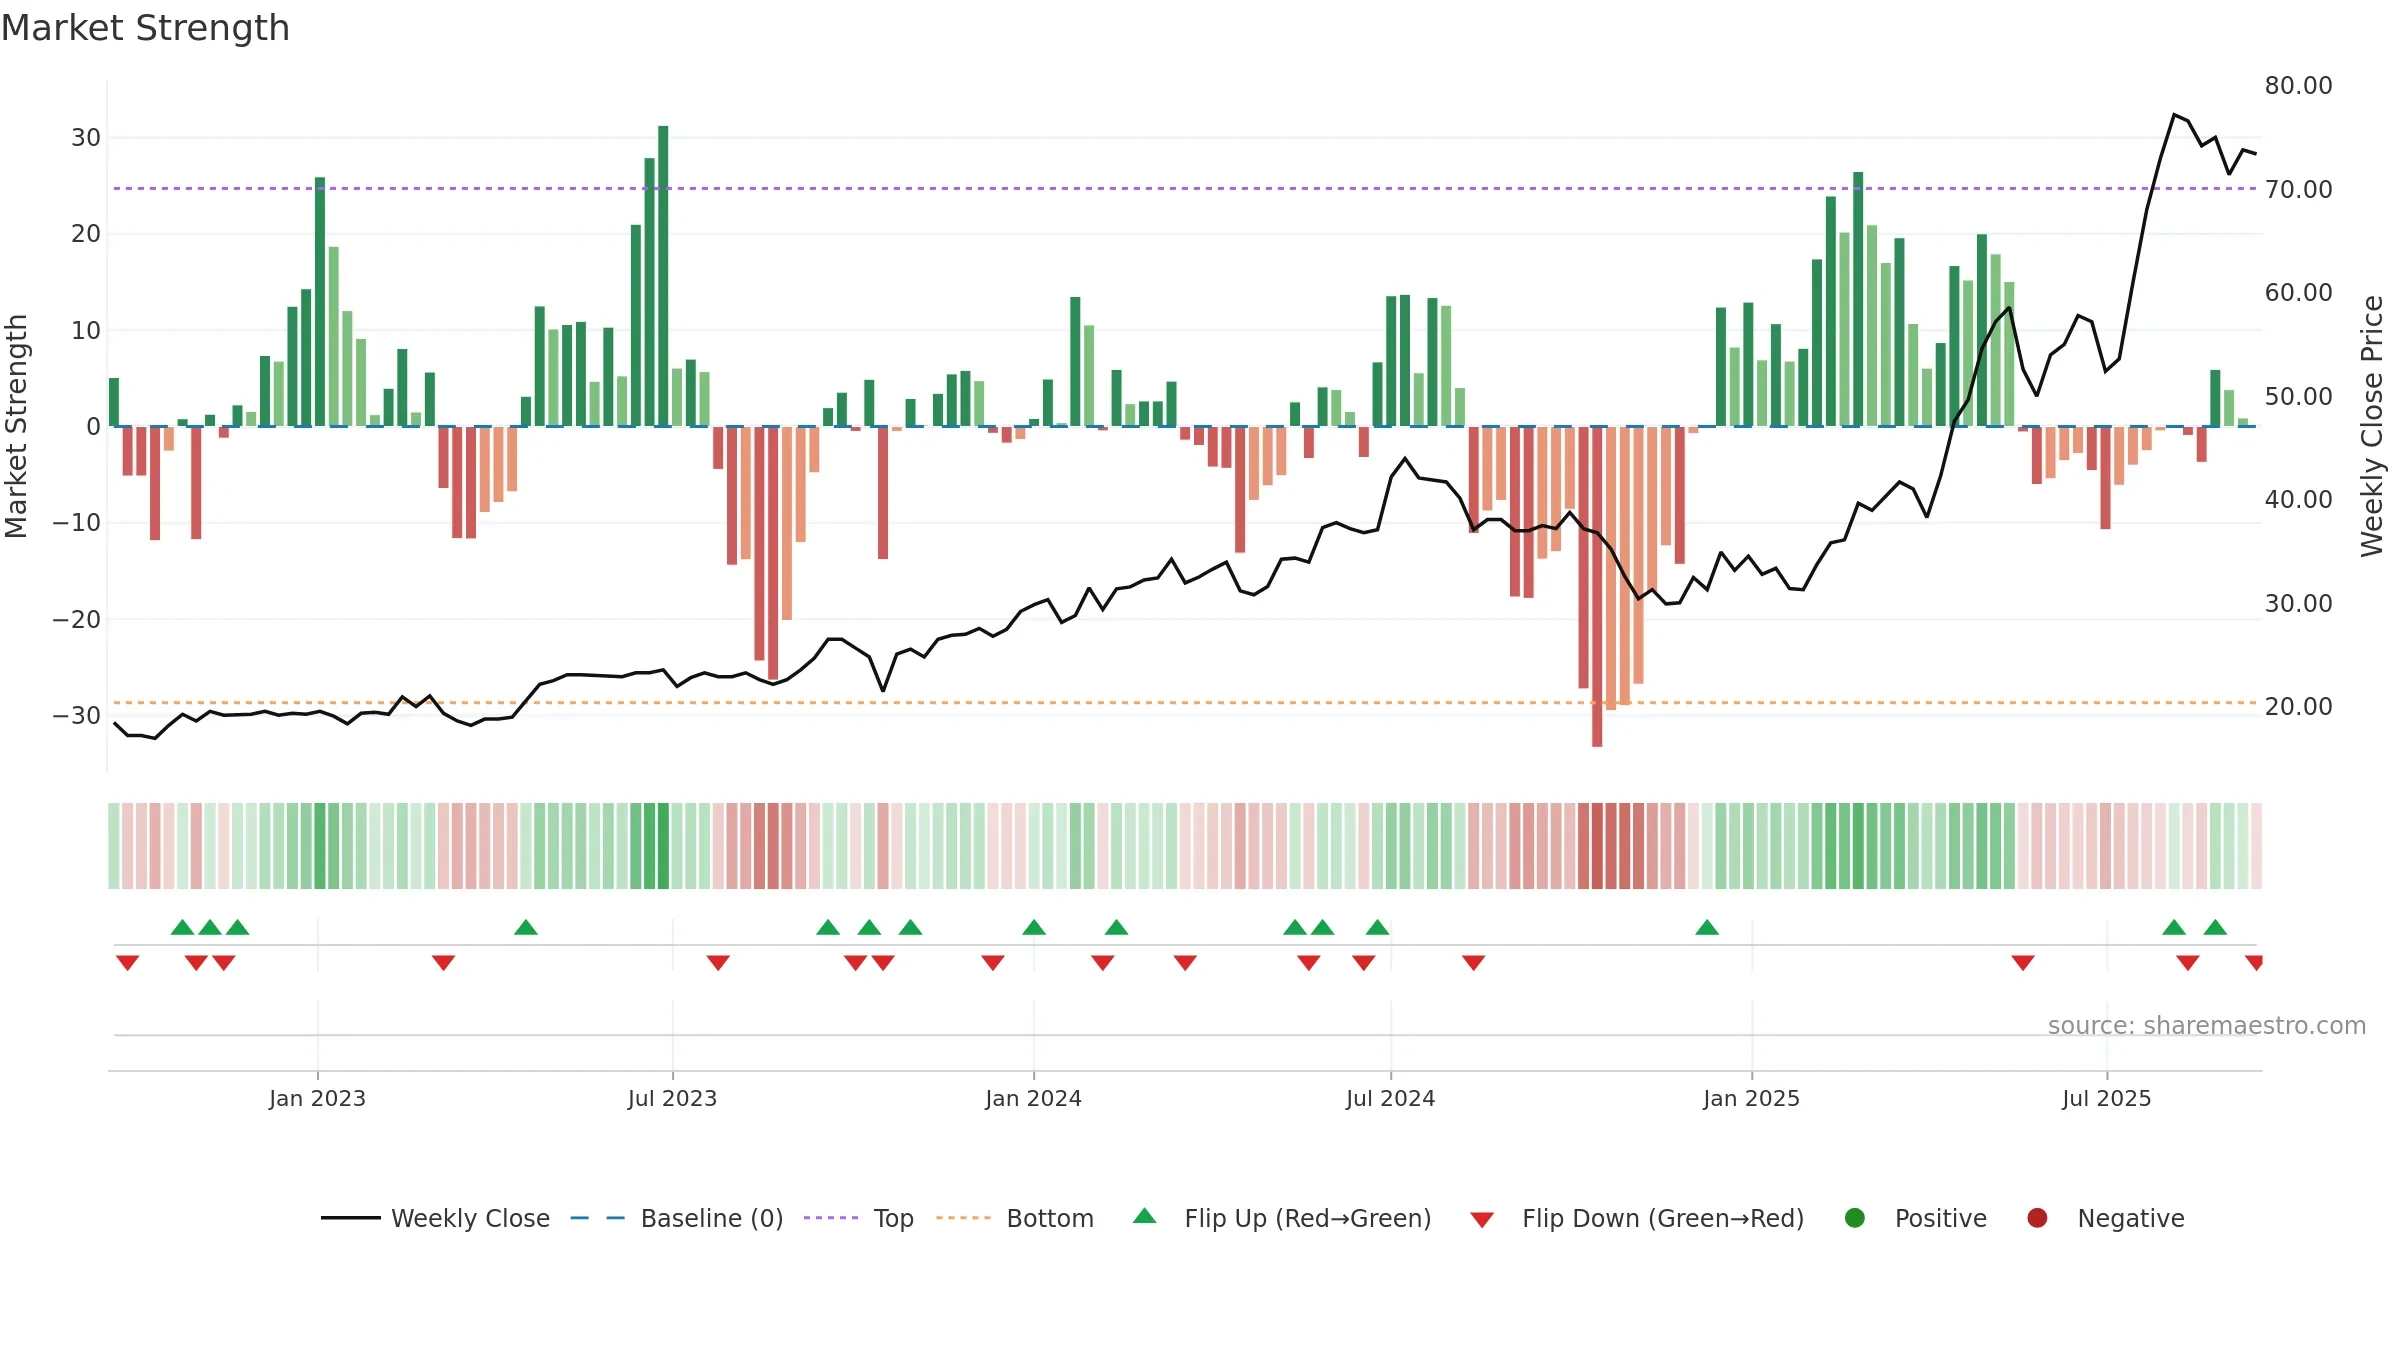Click the tallest green bar near Jul 2023
The image size is (2400, 1350).
click(x=663, y=276)
